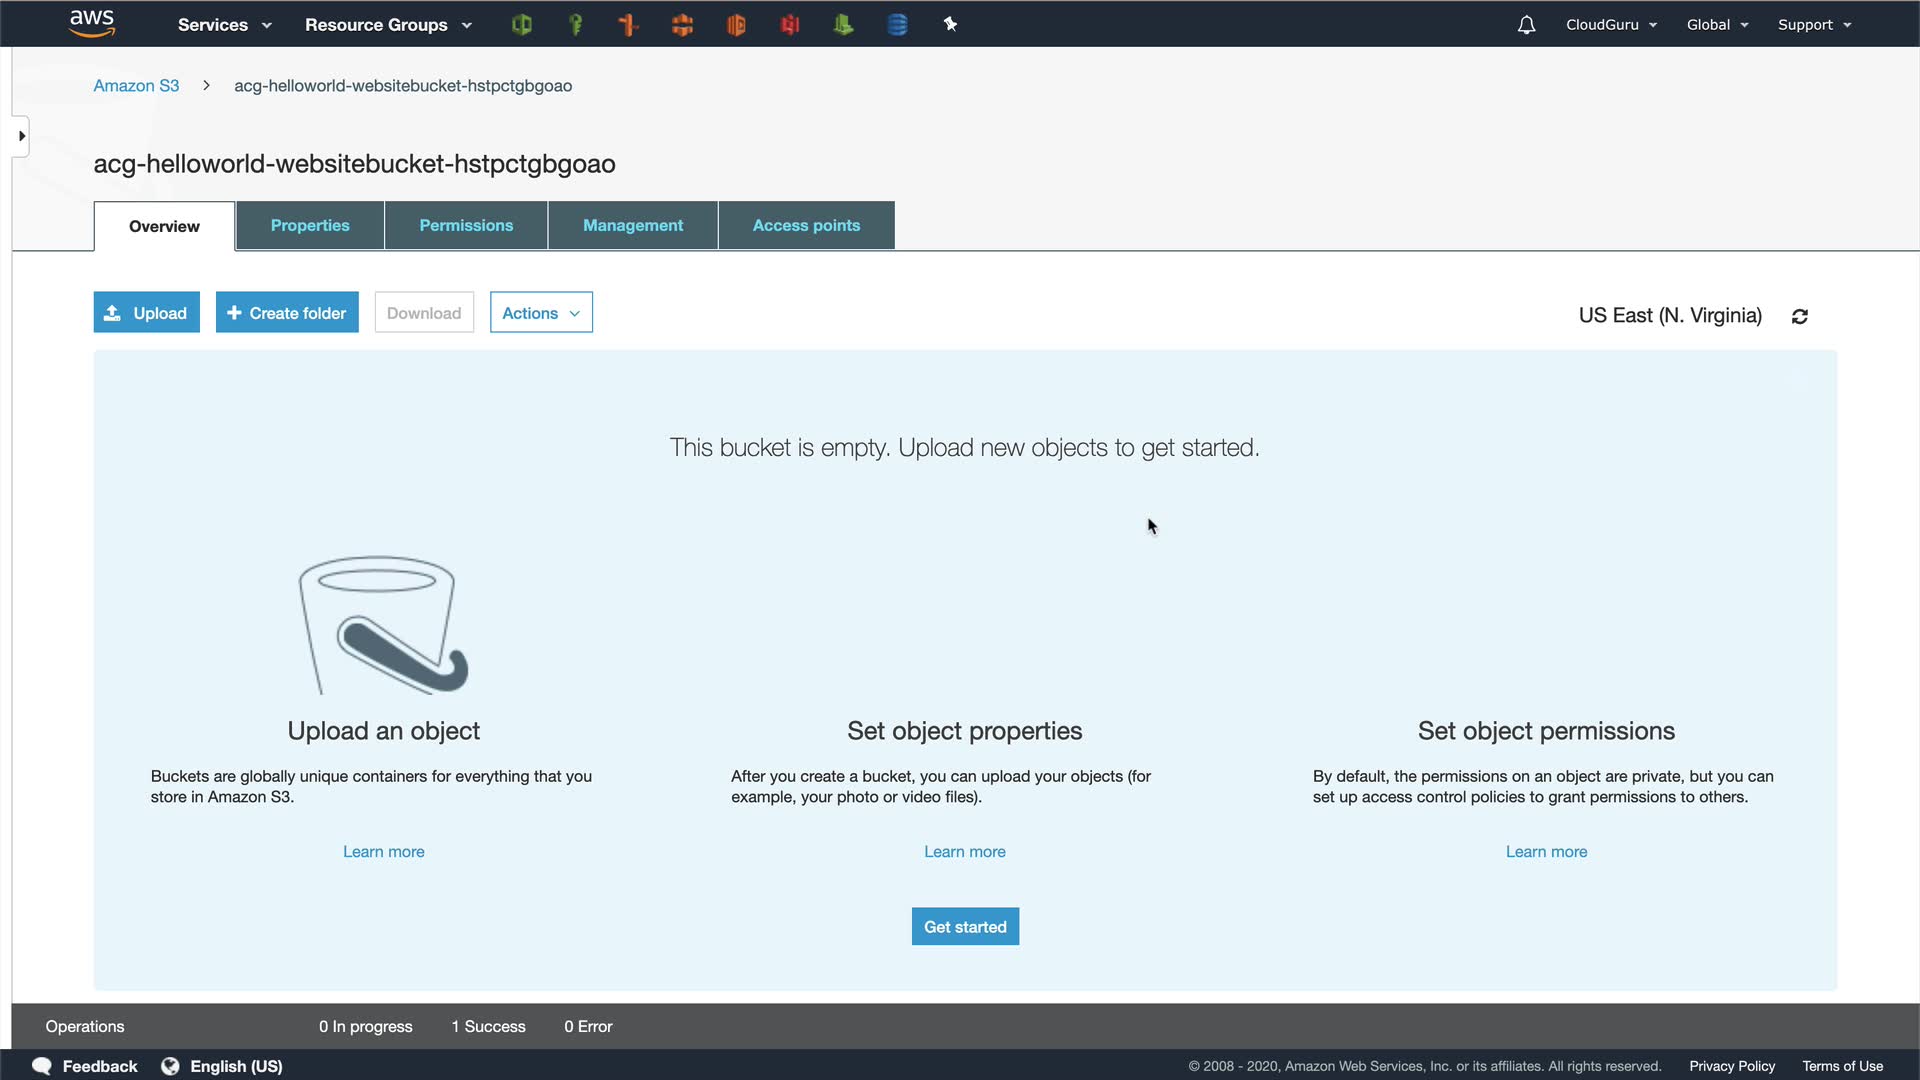Switch to the Permissions tab
This screenshot has height=1080, width=1920.
click(x=466, y=226)
